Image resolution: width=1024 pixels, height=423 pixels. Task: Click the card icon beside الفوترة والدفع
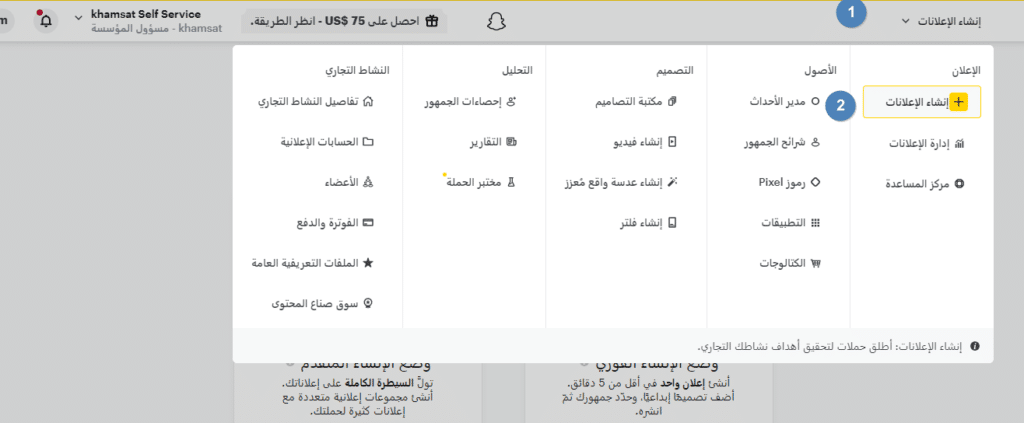368,223
